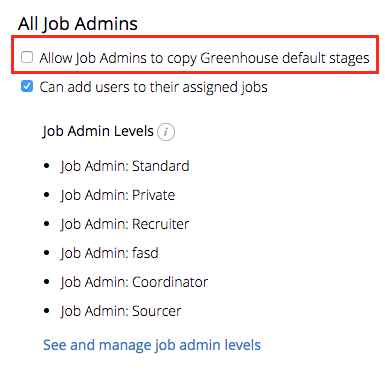The width and height of the screenshot is (385, 375).
Task: Open the Job Admin: Private level
Action: [118, 195]
